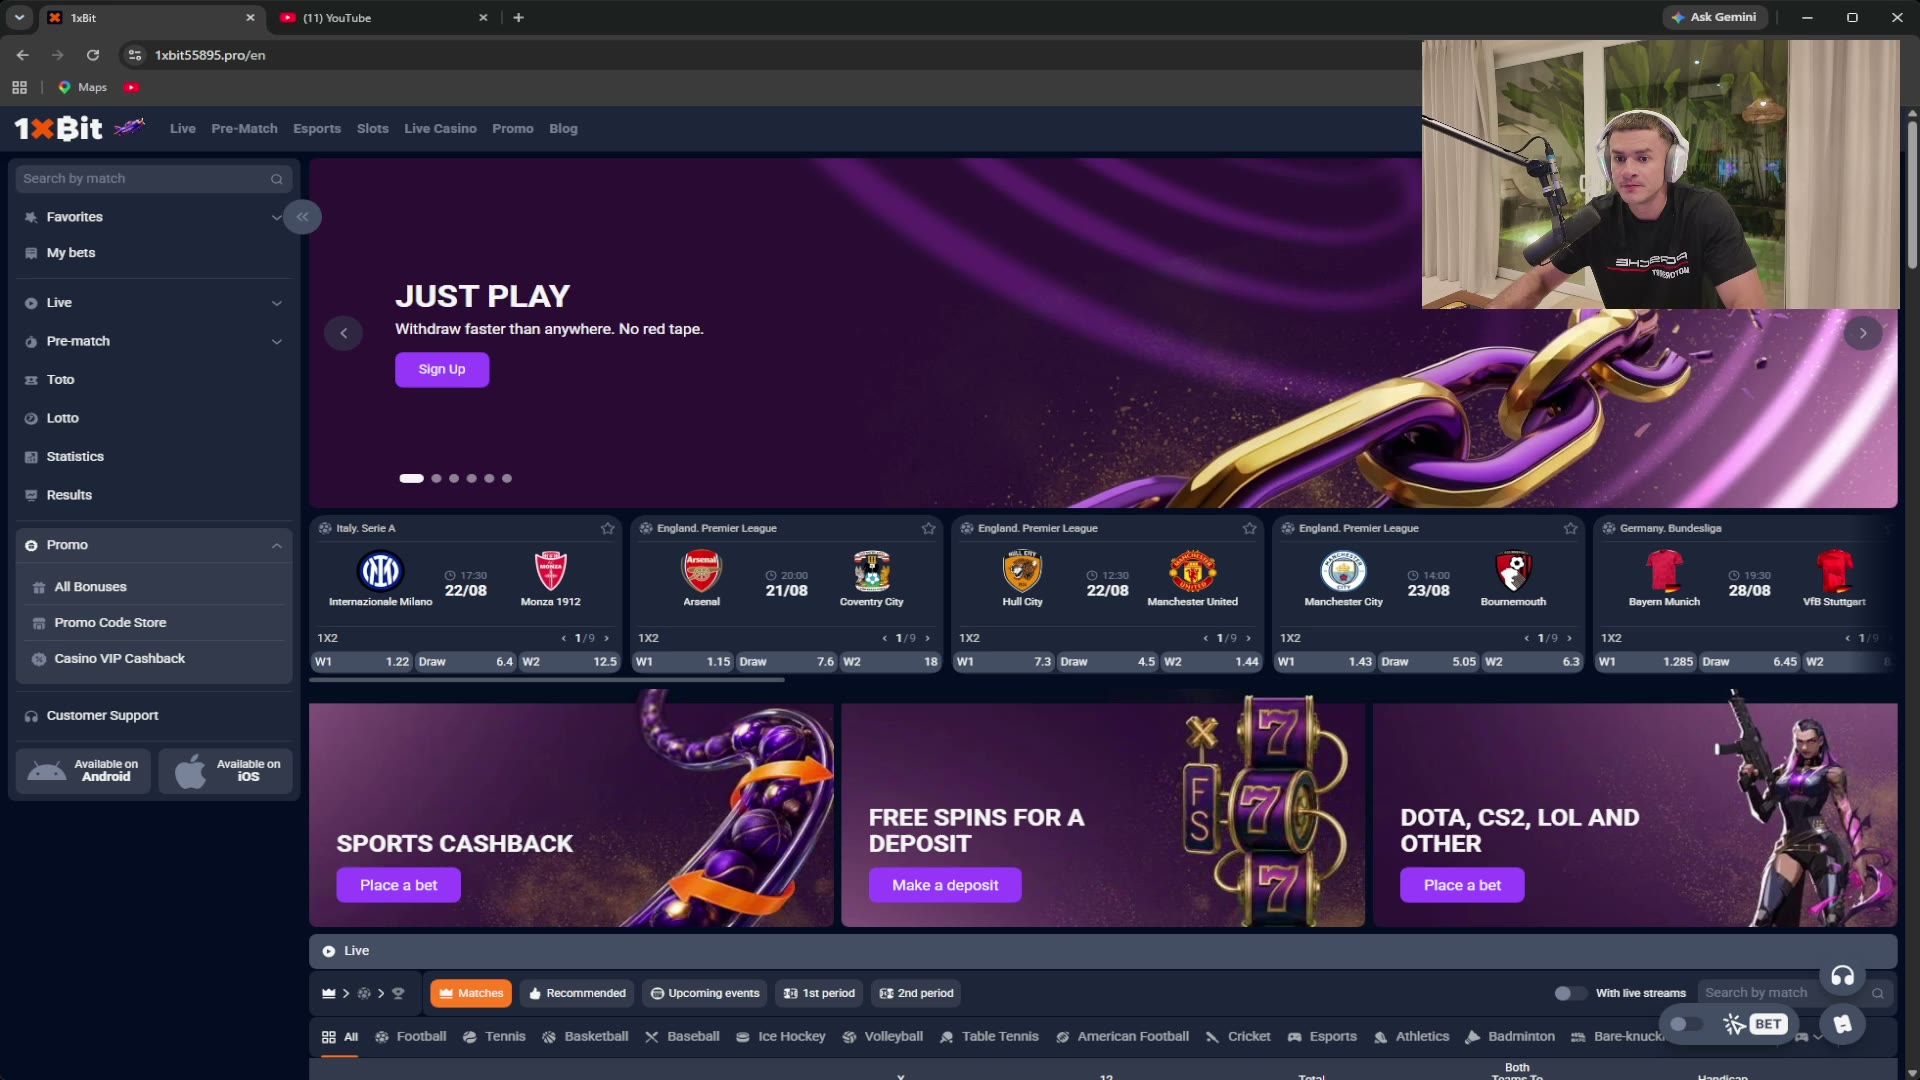
Task: Click the site information icon in address bar
Action: click(x=135, y=55)
